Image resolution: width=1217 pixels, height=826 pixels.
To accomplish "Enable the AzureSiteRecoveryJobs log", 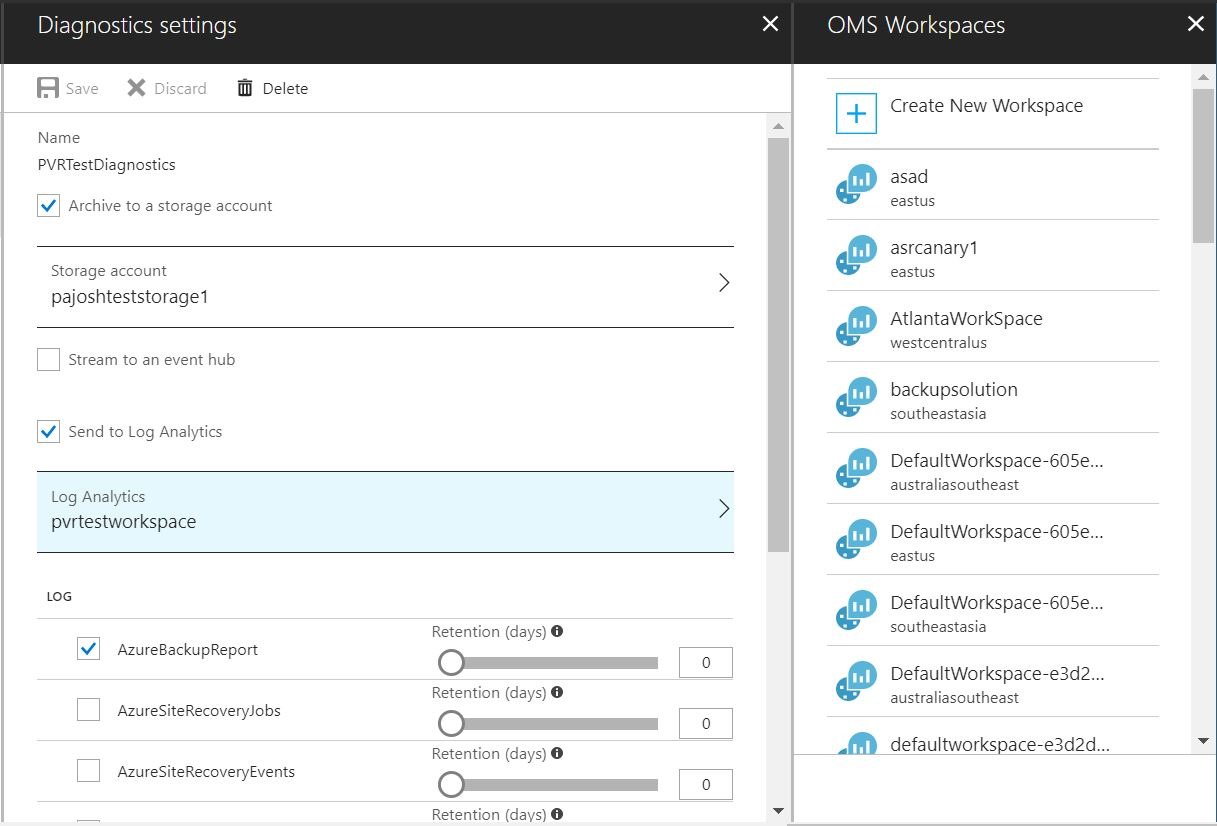I will click(x=87, y=709).
